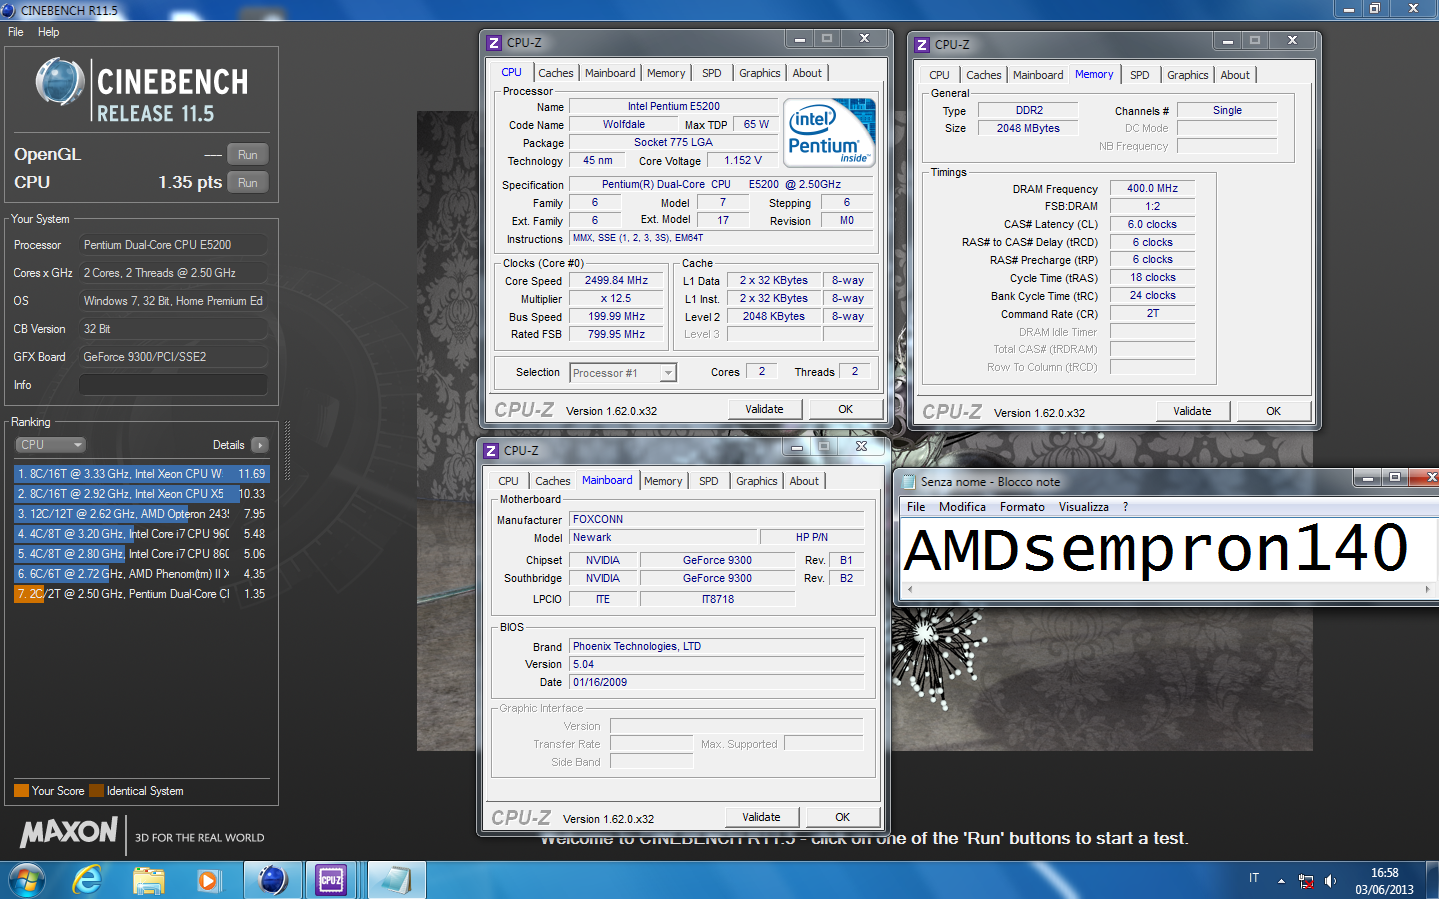Switch to CPU tab in Mainboard window
The height and width of the screenshot is (899, 1439).
pos(509,481)
